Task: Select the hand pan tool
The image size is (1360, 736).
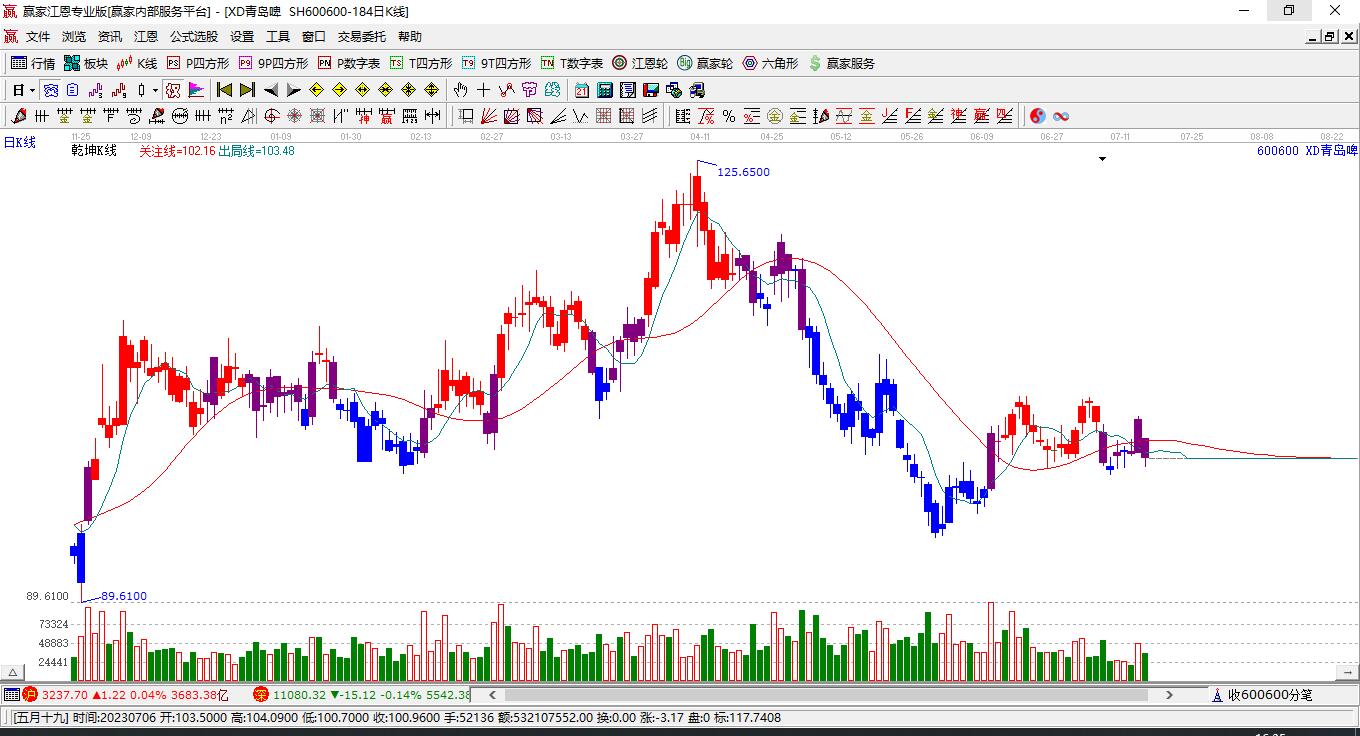Action: [x=461, y=90]
